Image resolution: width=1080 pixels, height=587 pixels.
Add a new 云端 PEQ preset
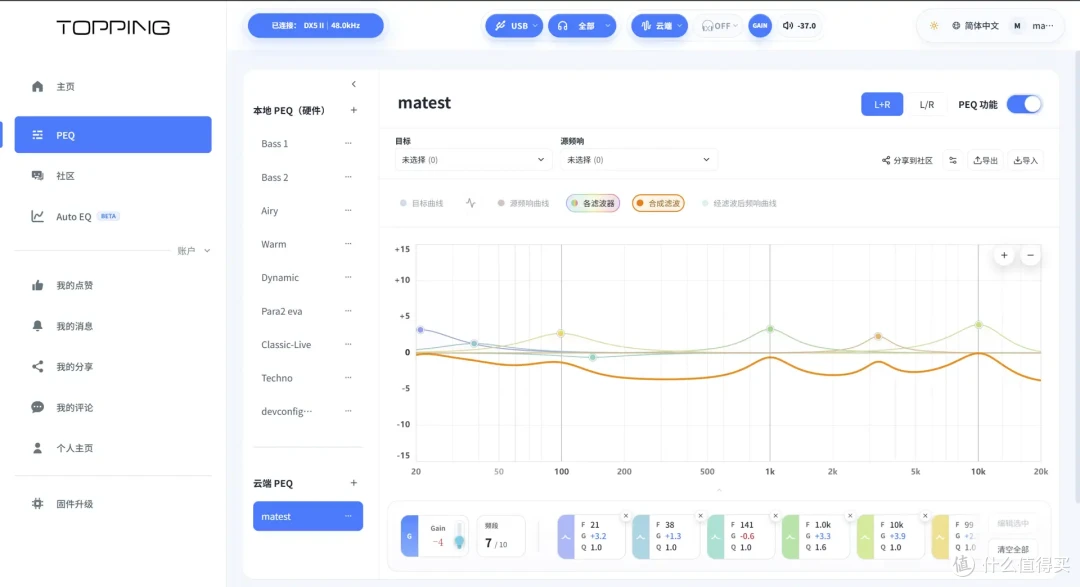[353, 483]
